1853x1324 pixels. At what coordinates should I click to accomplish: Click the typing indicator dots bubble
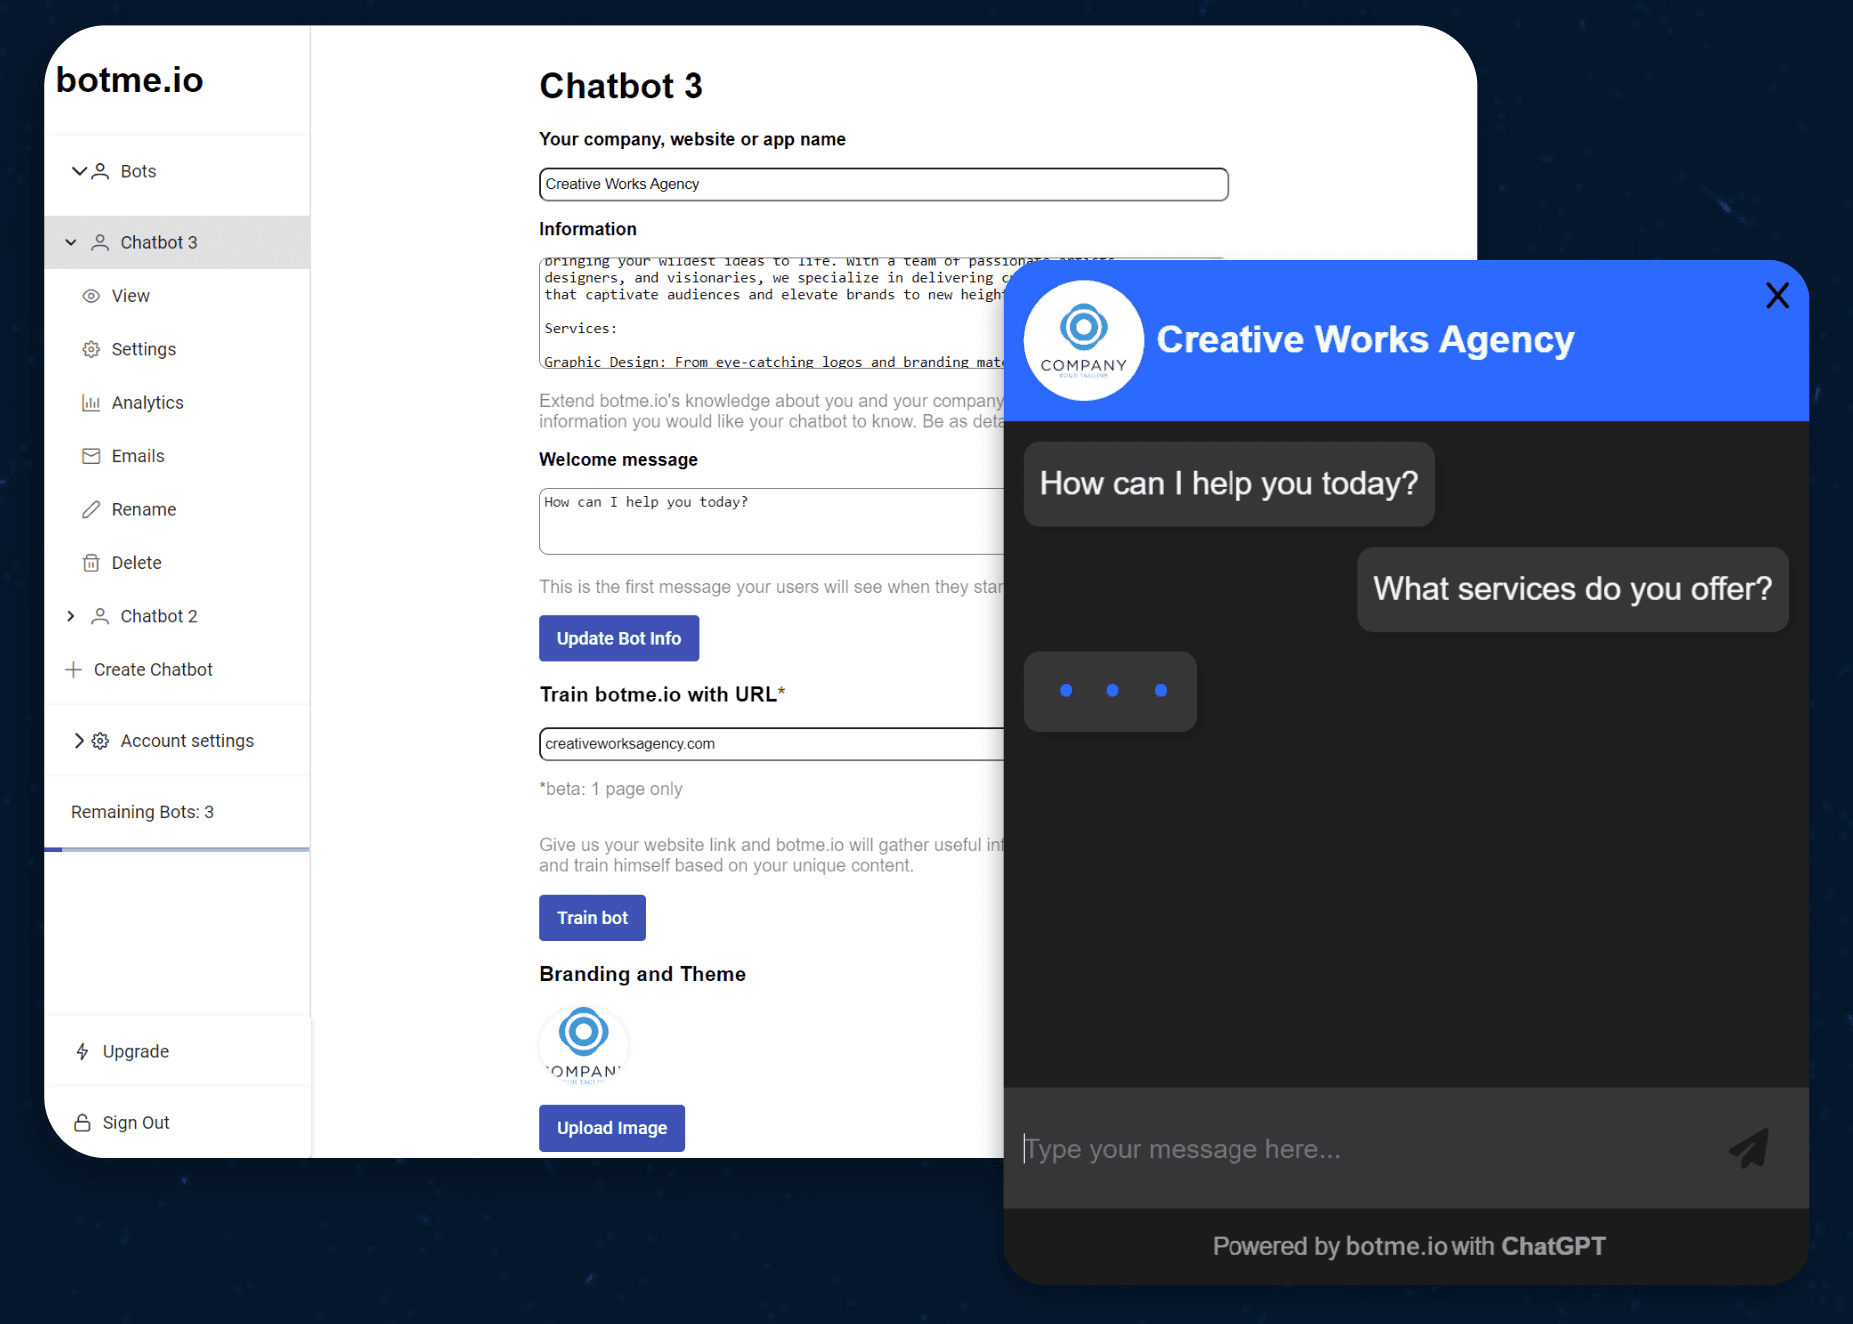1110,691
